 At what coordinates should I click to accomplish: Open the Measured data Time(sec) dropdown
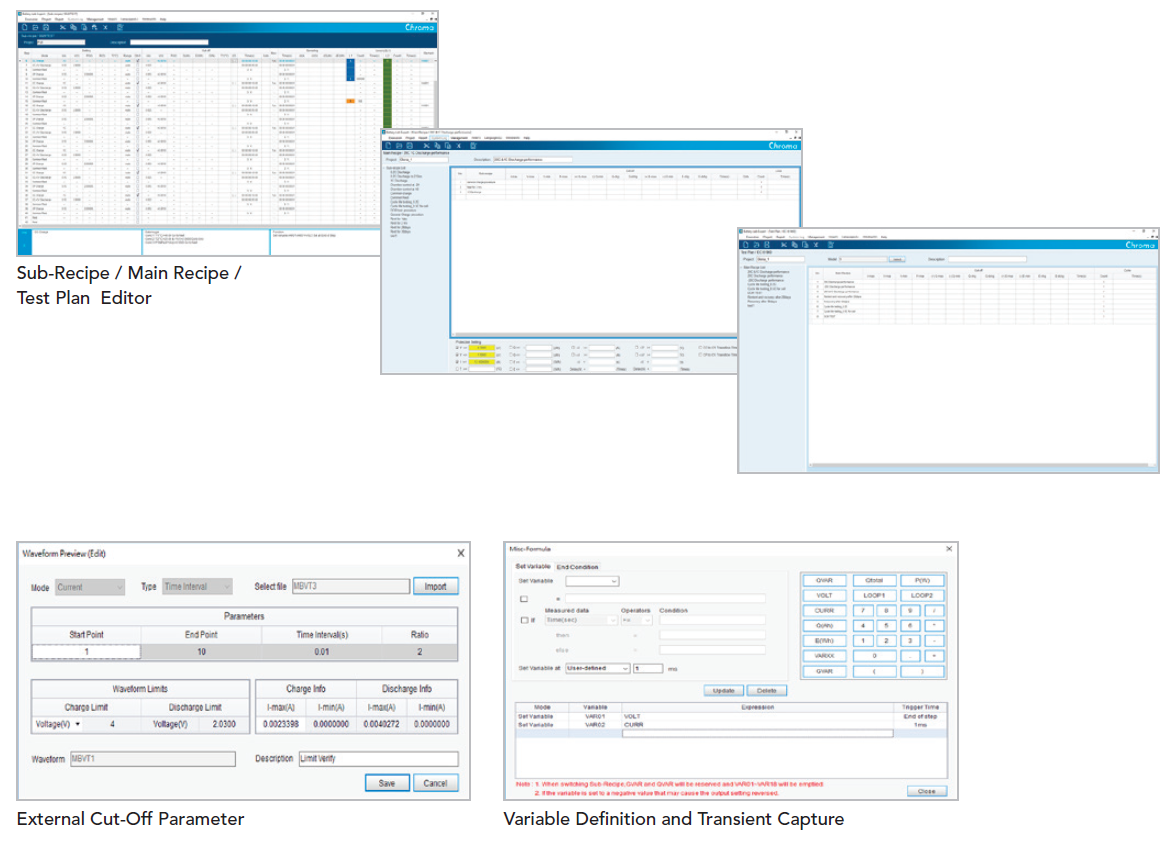pyautogui.click(x=582, y=620)
